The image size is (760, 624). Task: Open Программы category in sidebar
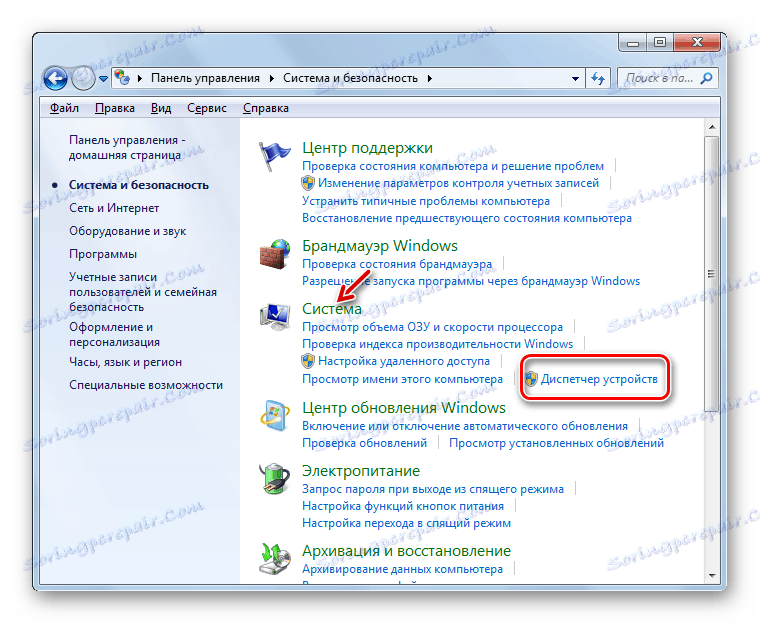103,254
